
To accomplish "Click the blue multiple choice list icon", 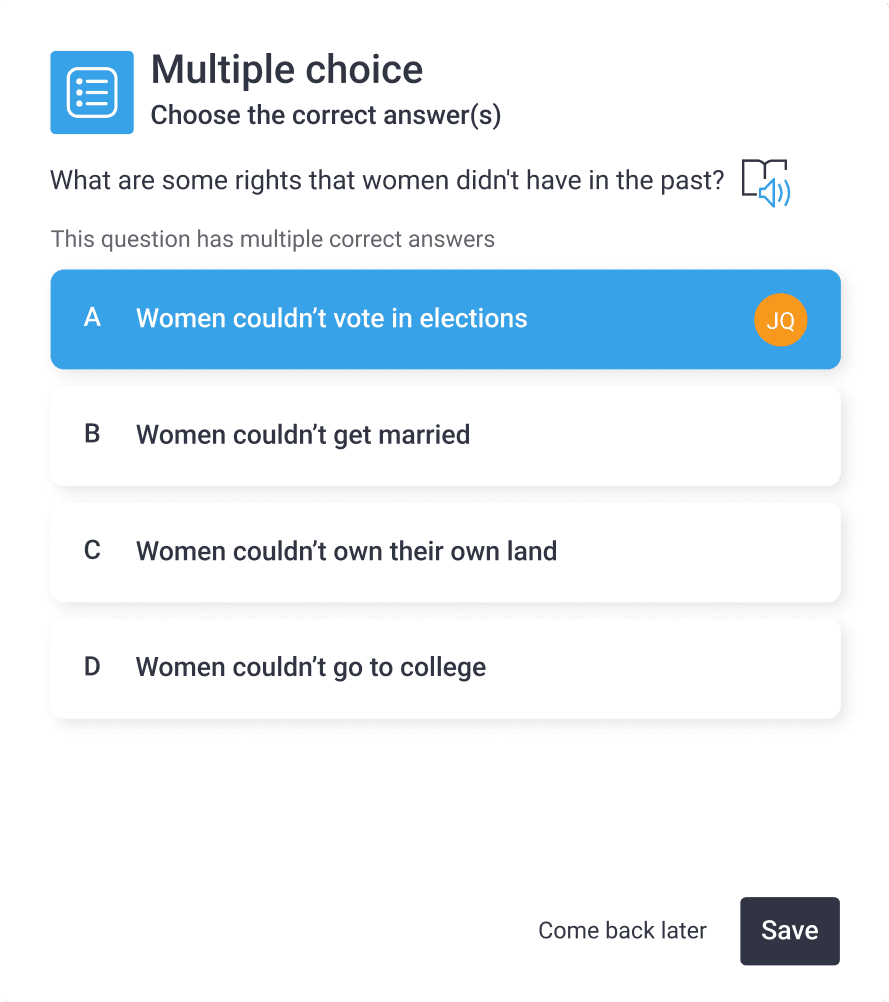I will [x=92, y=92].
